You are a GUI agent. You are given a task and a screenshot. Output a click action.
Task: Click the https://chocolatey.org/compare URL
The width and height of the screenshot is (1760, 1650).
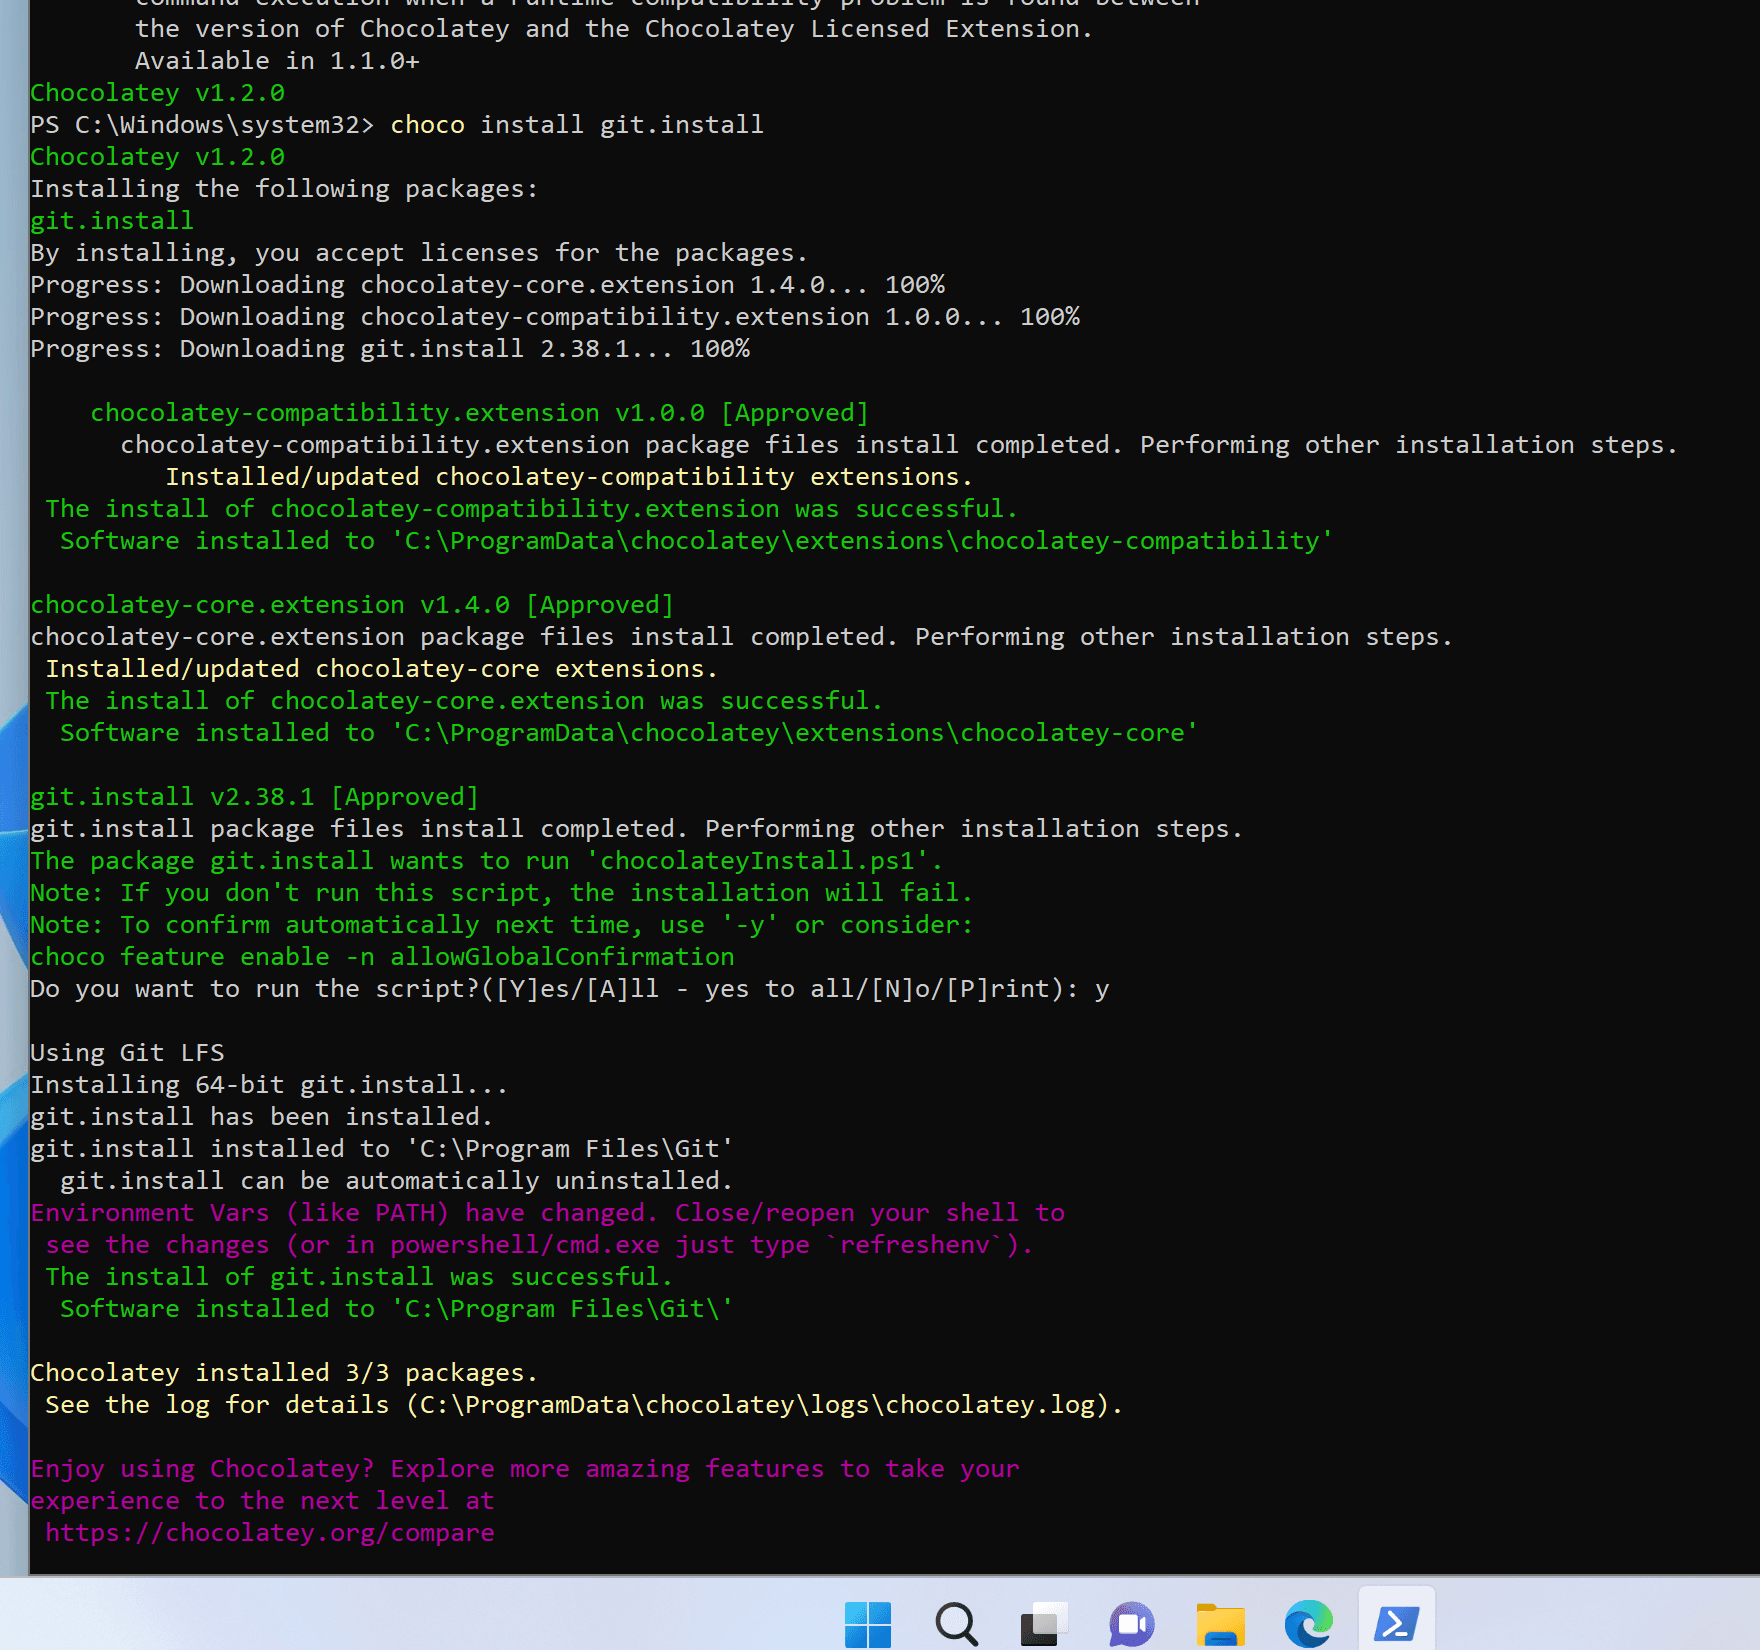click(x=270, y=1533)
